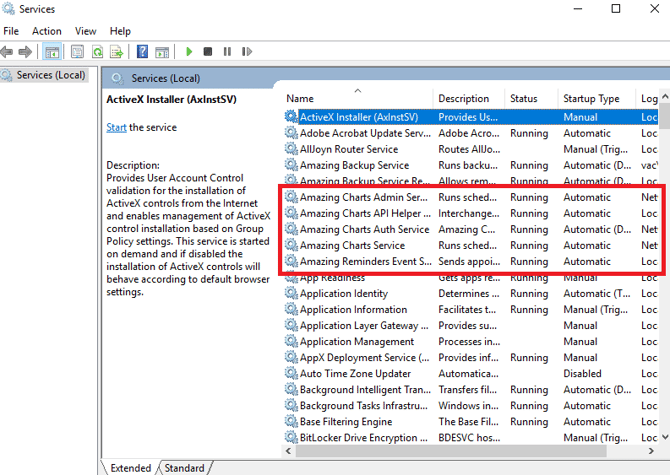Click the Refresh toolbar icon
The width and height of the screenshot is (670, 475).
coord(98,52)
